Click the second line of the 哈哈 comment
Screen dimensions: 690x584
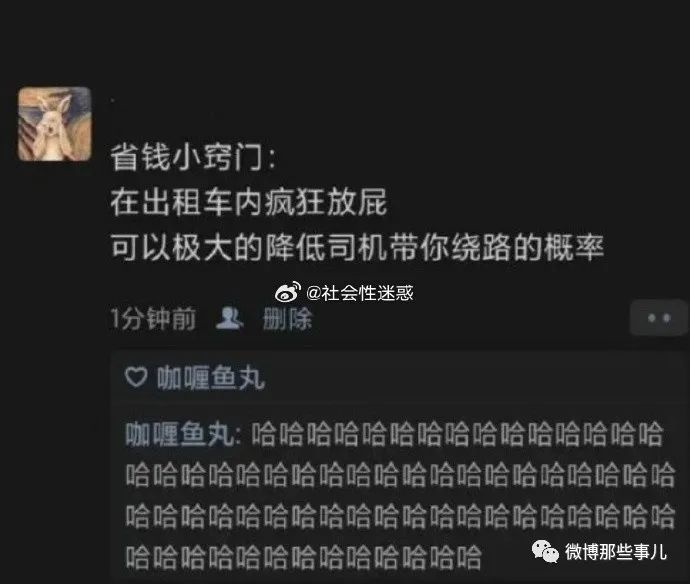[400, 475]
